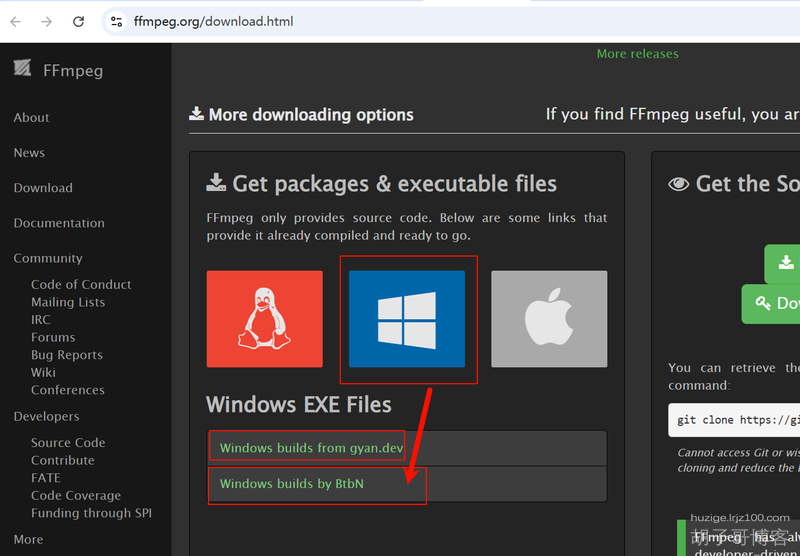Viewport: 800px width, 556px height.
Task: Open Windows builds from gyan.dev
Action: [x=311, y=448]
